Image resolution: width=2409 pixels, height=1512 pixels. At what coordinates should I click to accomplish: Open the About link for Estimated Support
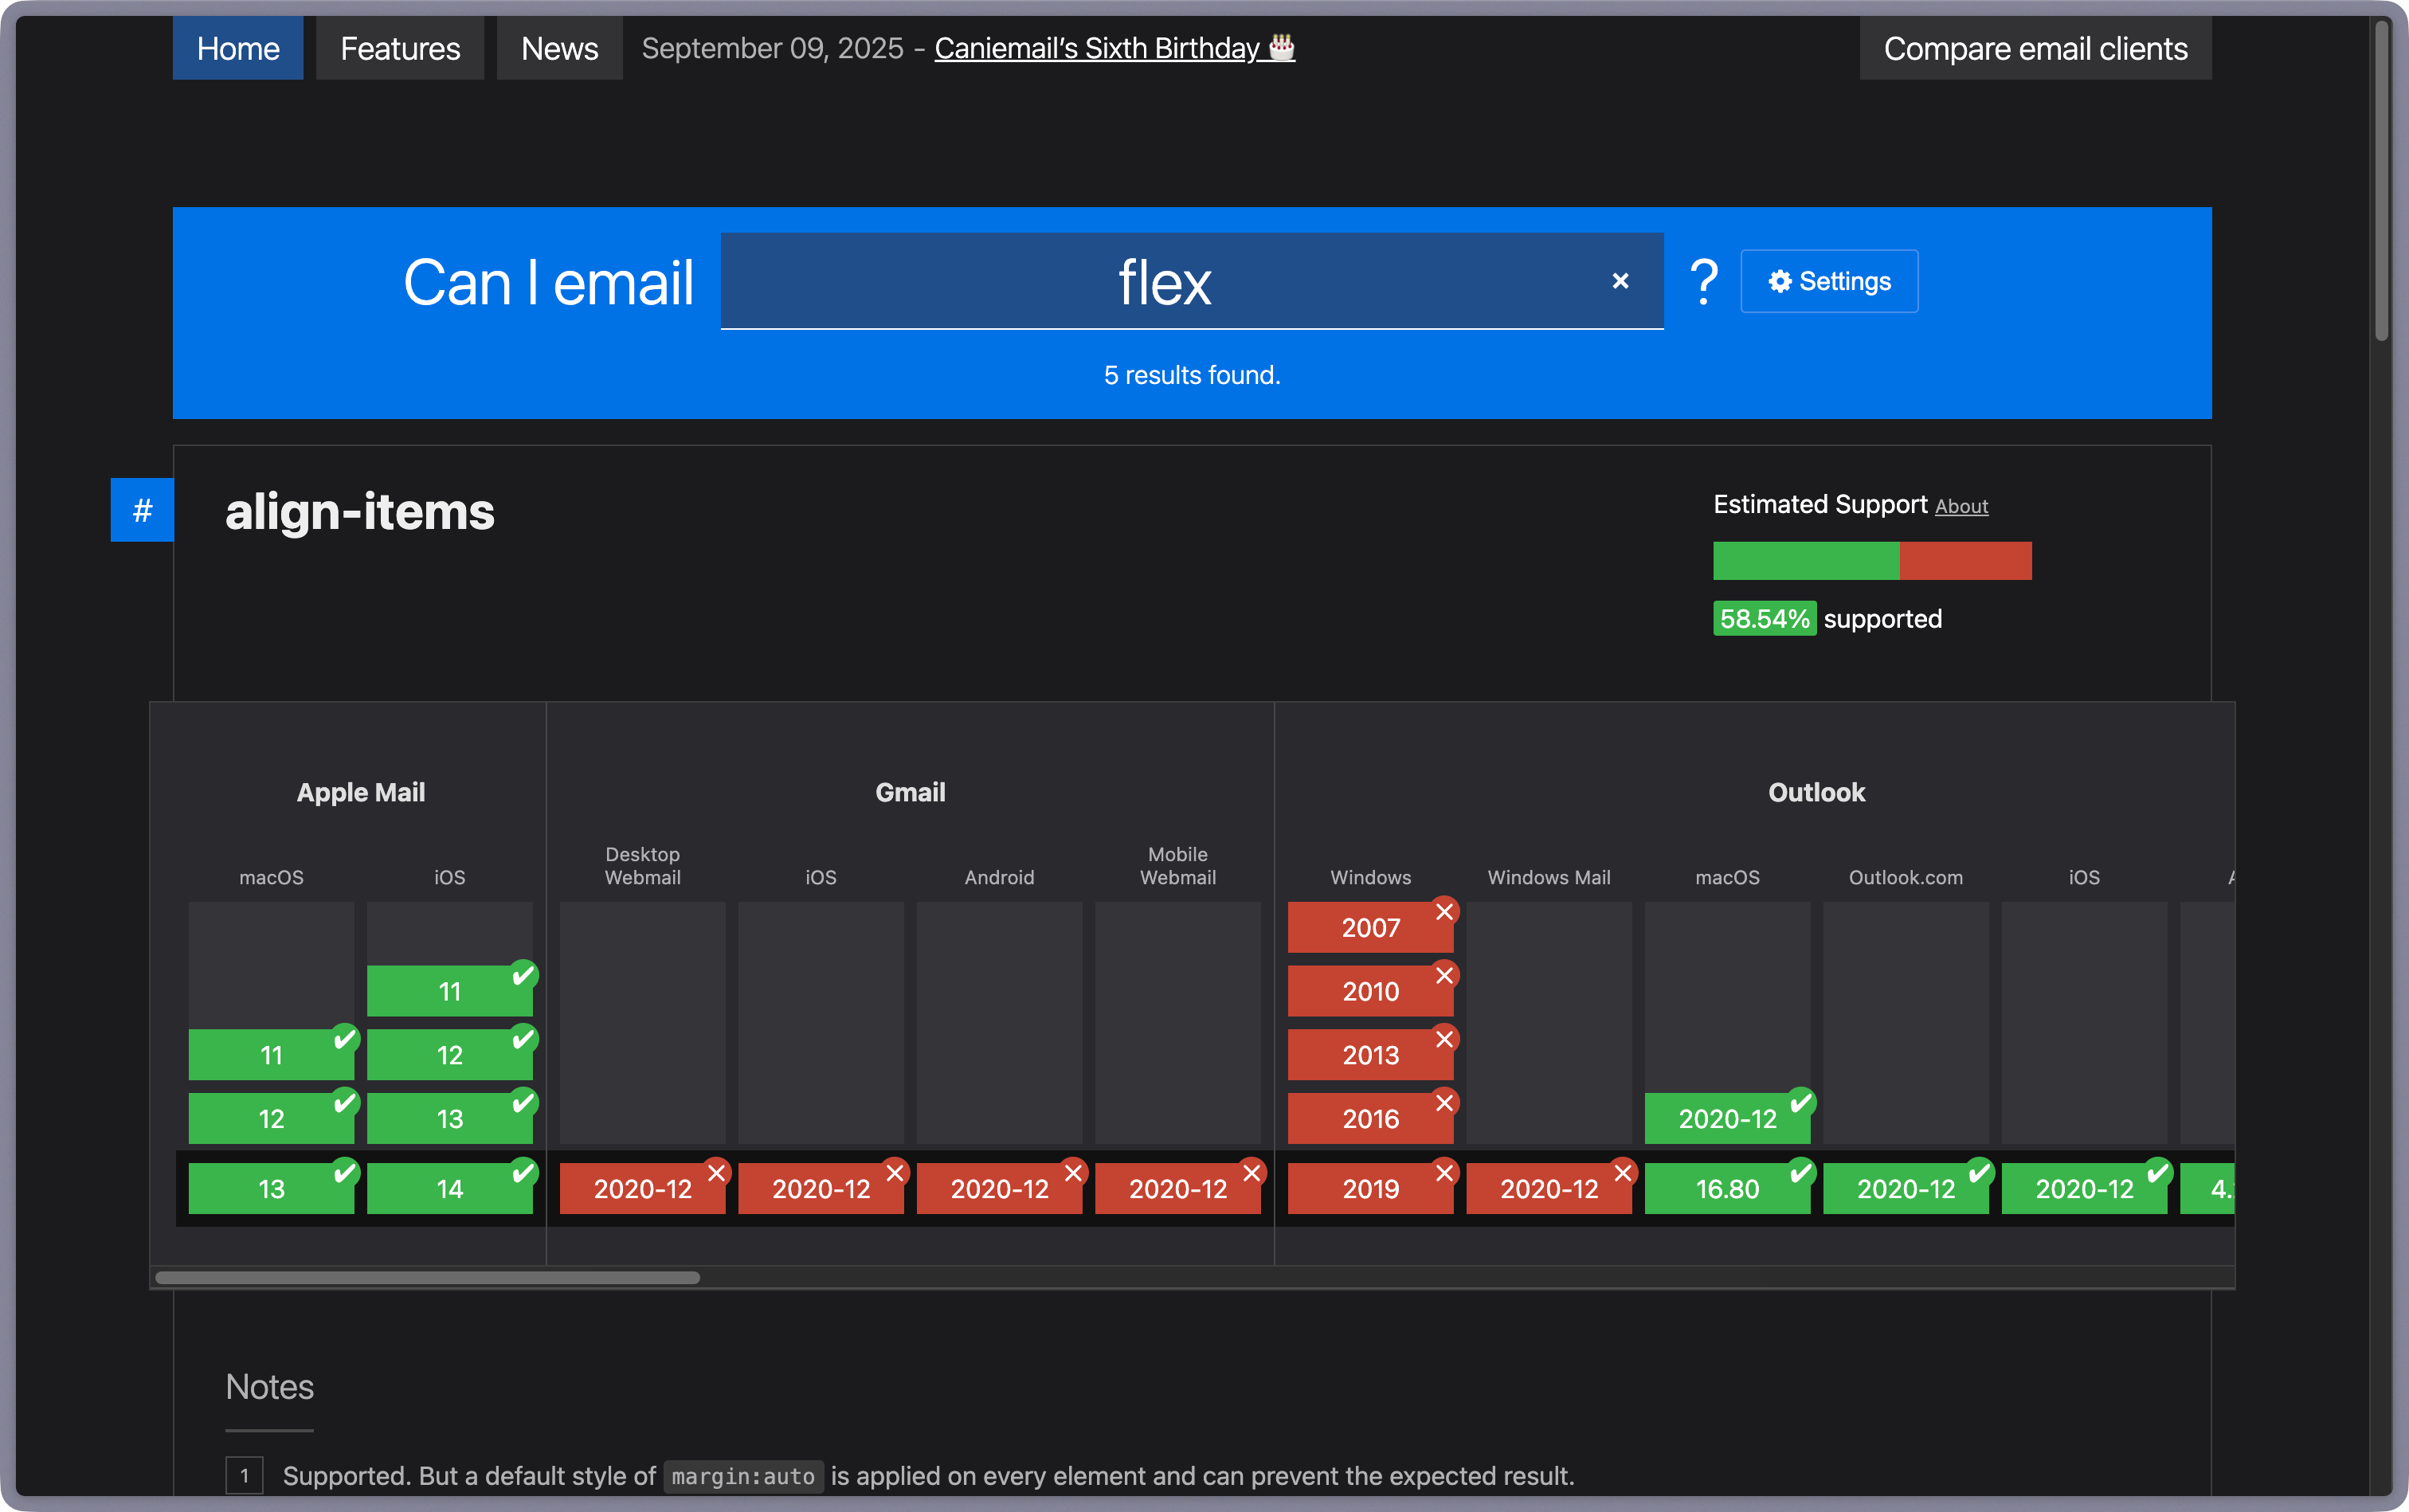point(1960,506)
